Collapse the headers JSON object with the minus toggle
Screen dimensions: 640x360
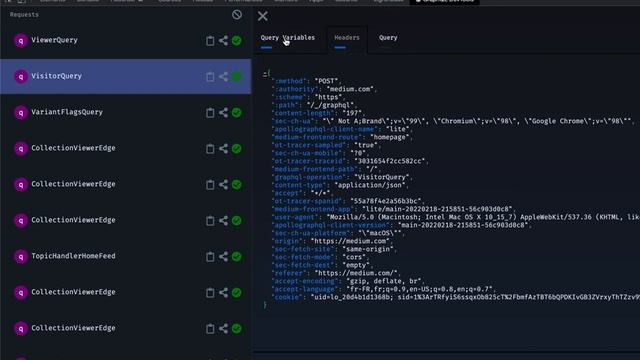(x=264, y=74)
